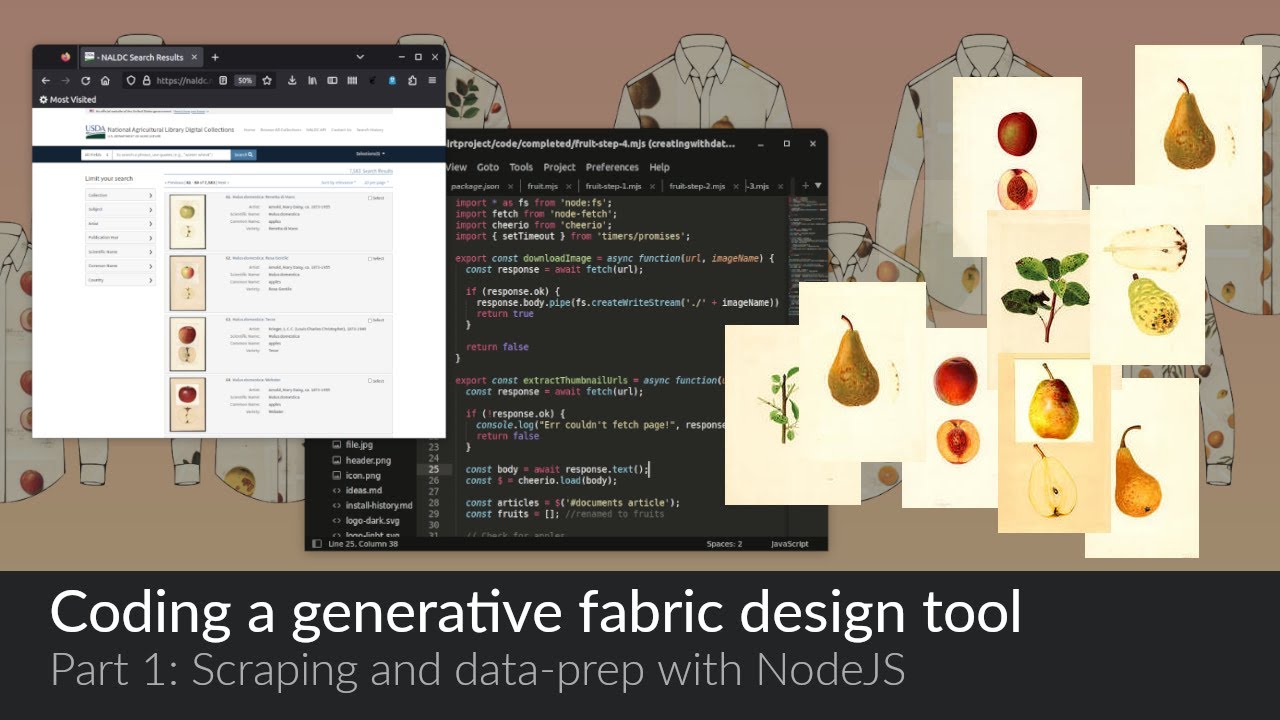Image resolution: width=1280 pixels, height=720 pixels.
Task: Toggle Sublime sidebar via status bar icon
Action: 318,544
